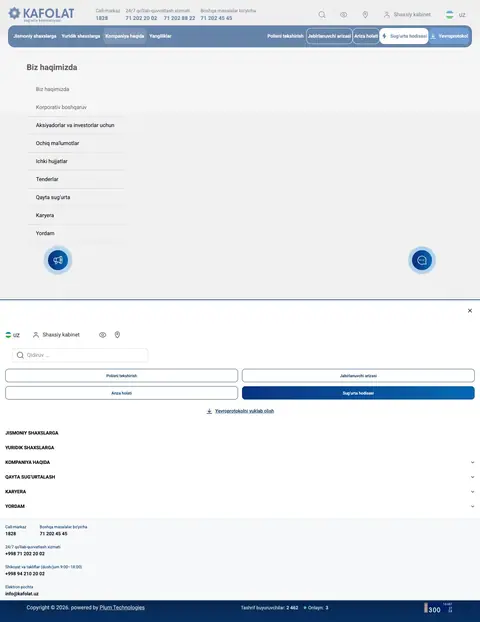
Task: Click white Sug'urta hodisasi nav button
Action: [404, 36]
